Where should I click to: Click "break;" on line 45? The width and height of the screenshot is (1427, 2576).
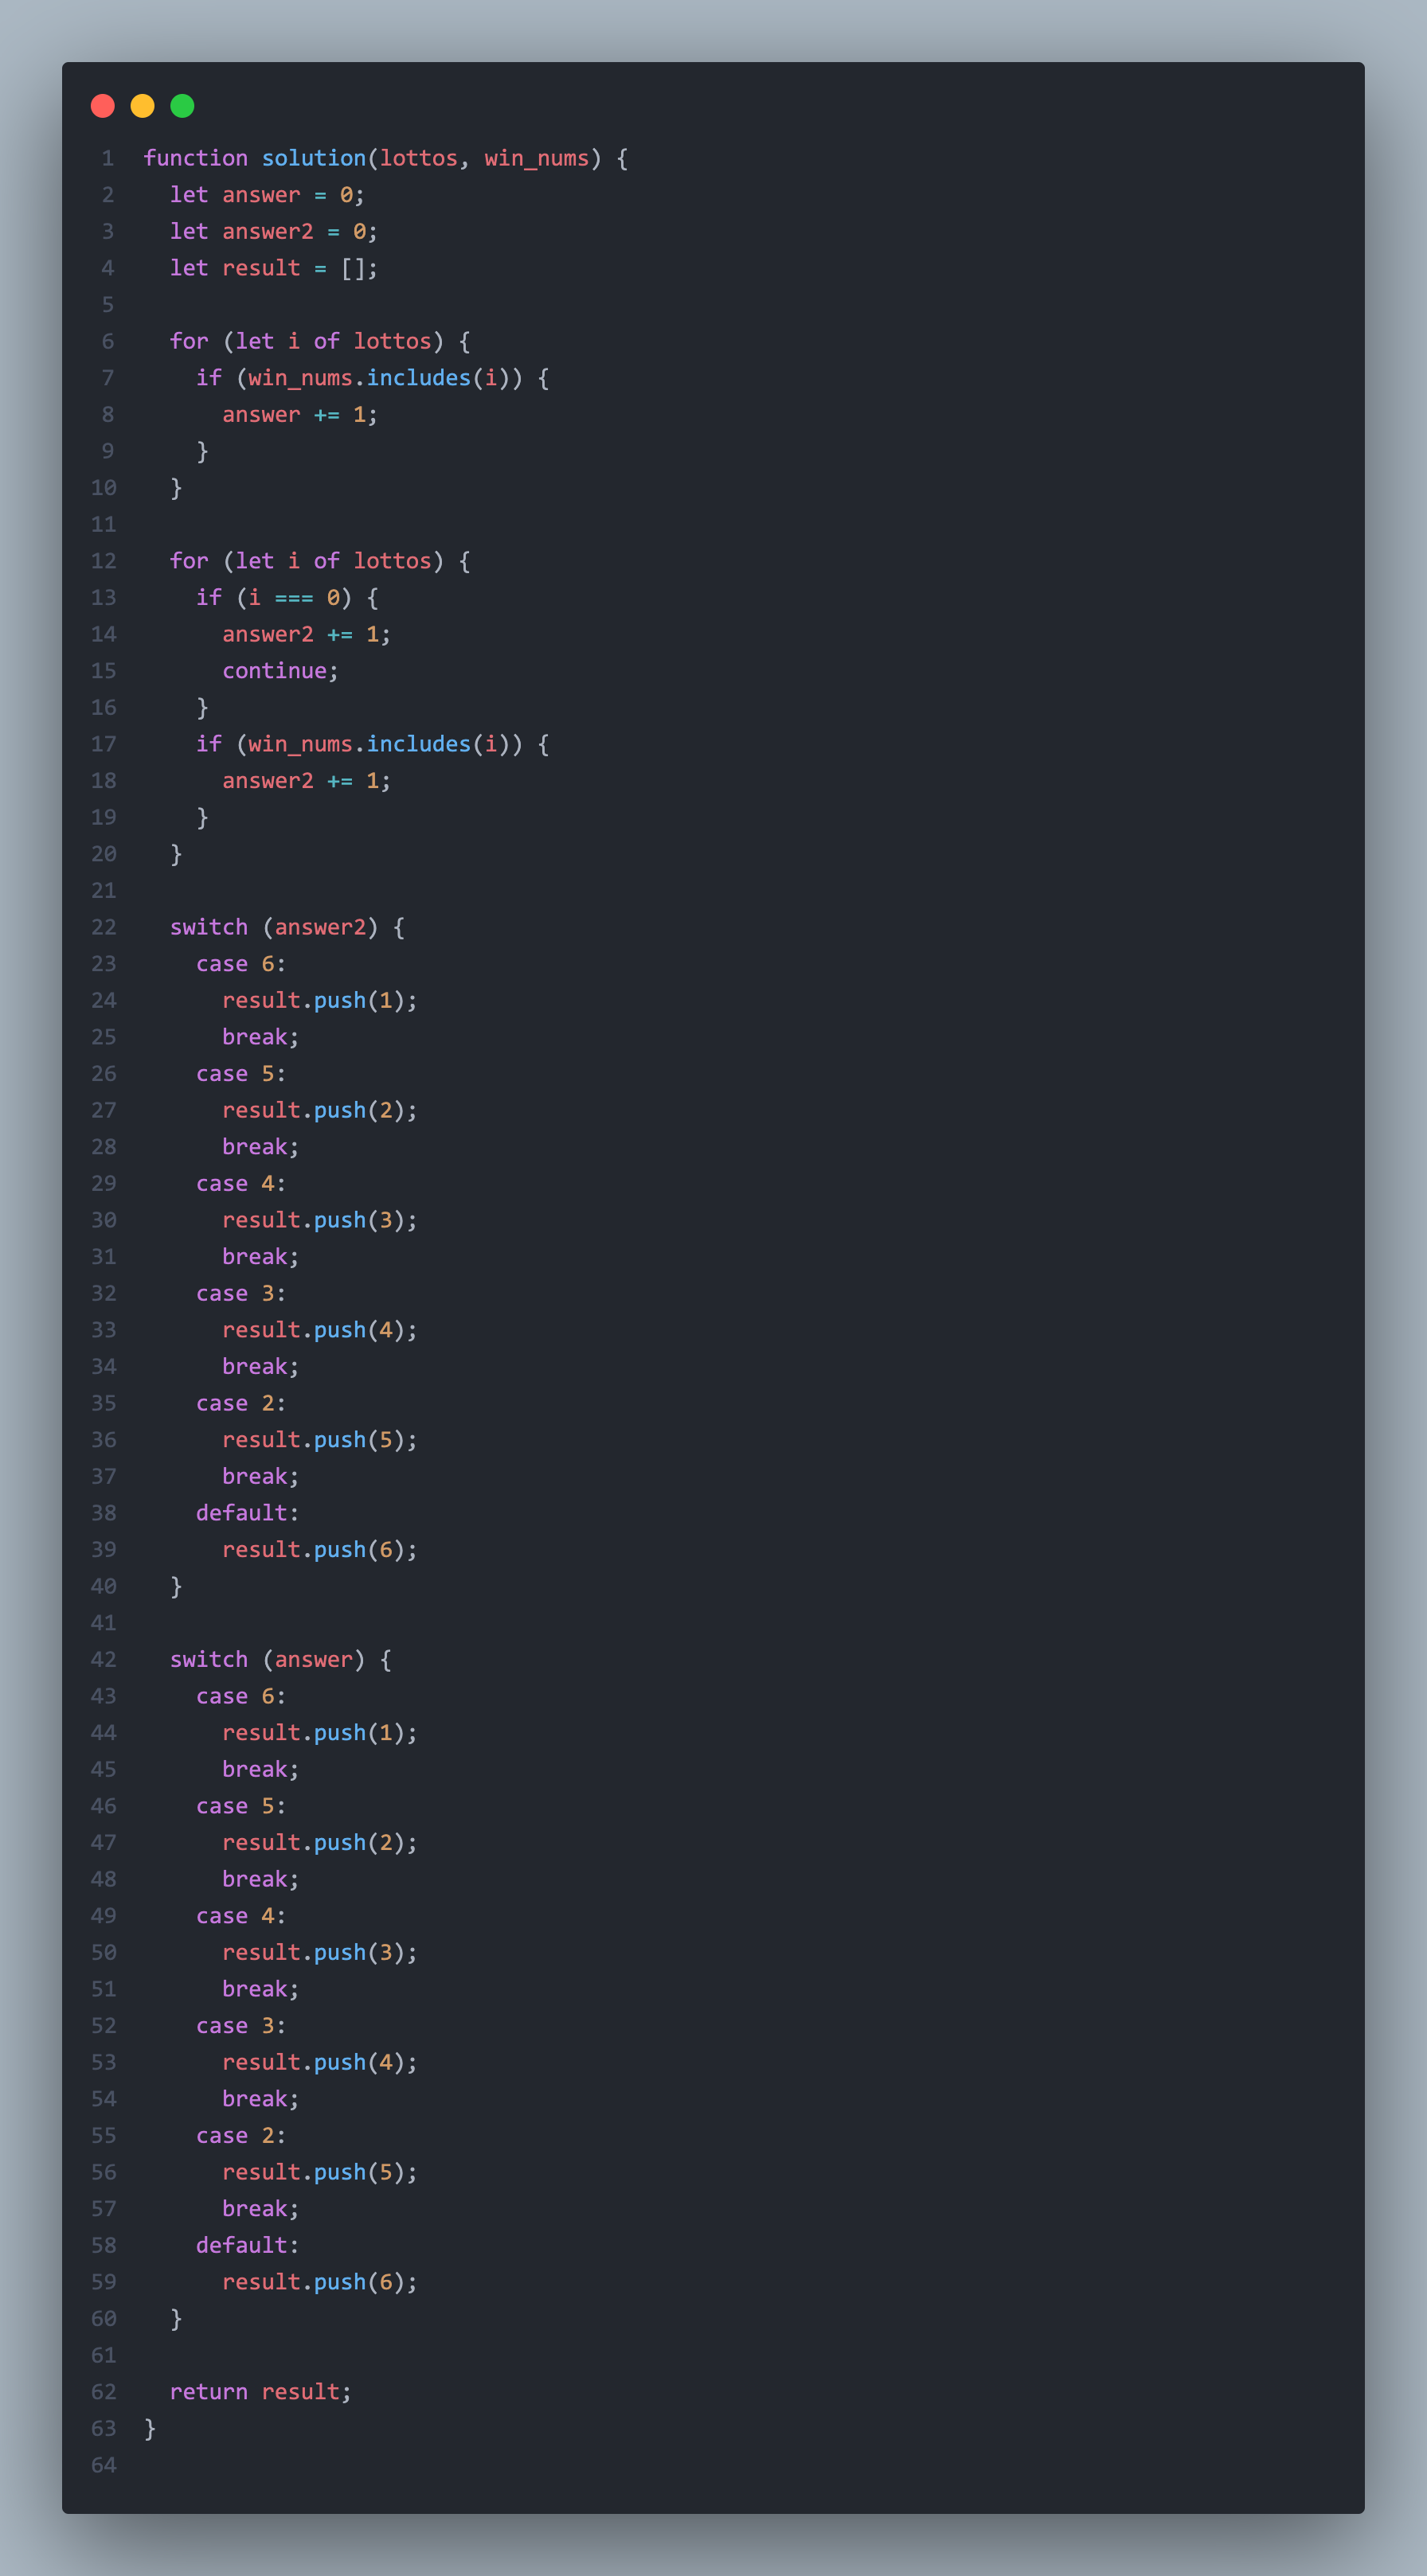click(261, 1769)
